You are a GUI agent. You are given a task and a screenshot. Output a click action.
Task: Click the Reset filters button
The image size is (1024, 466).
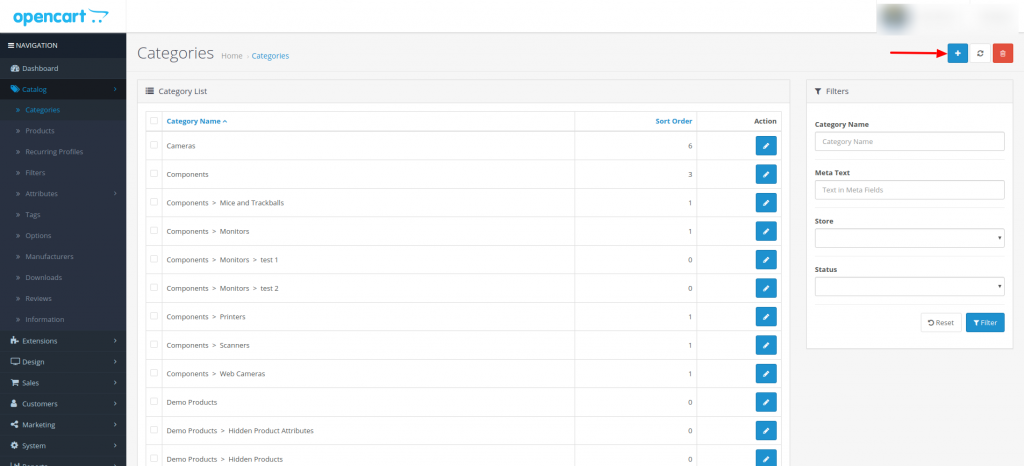tap(940, 322)
